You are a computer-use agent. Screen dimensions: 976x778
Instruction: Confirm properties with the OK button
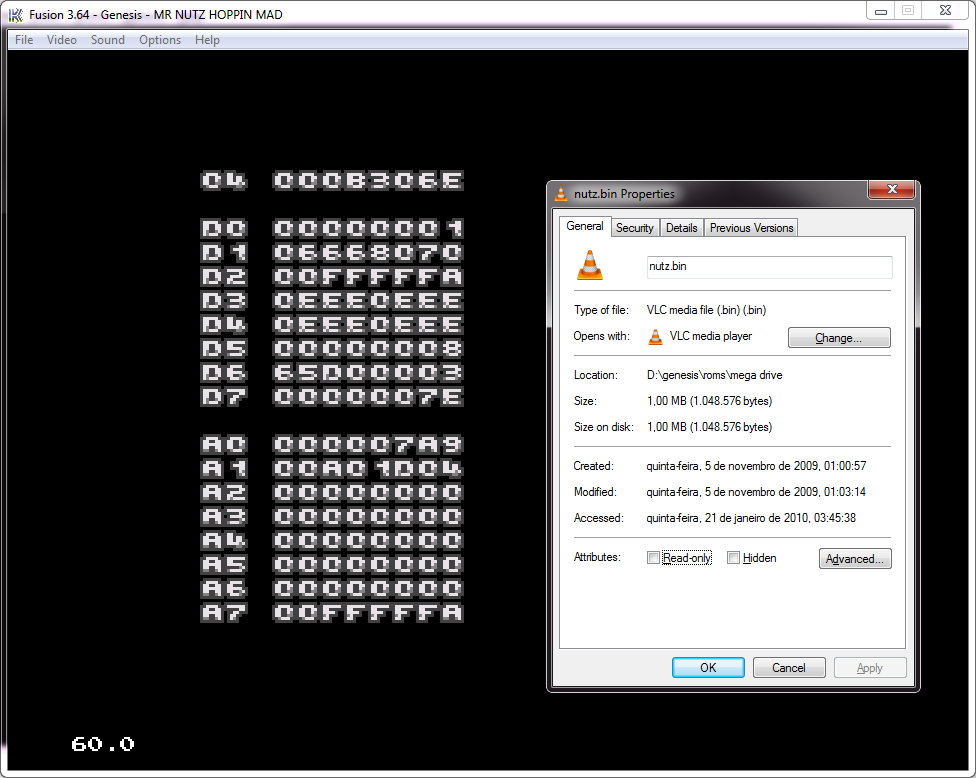click(x=708, y=667)
